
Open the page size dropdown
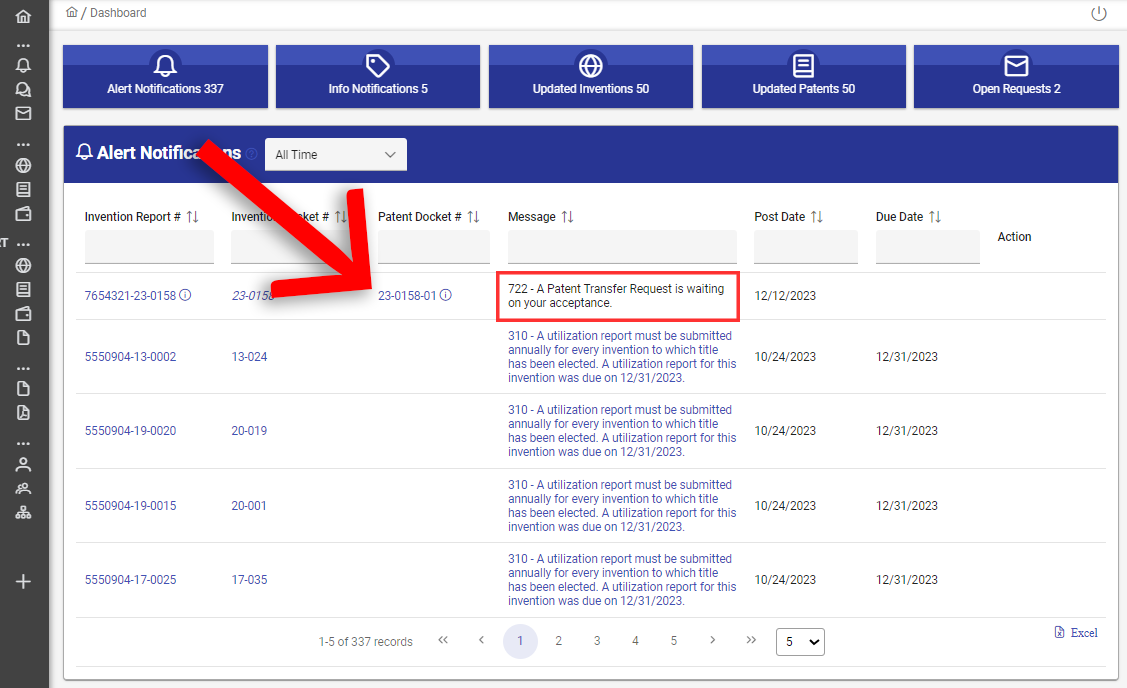click(800, 642)
